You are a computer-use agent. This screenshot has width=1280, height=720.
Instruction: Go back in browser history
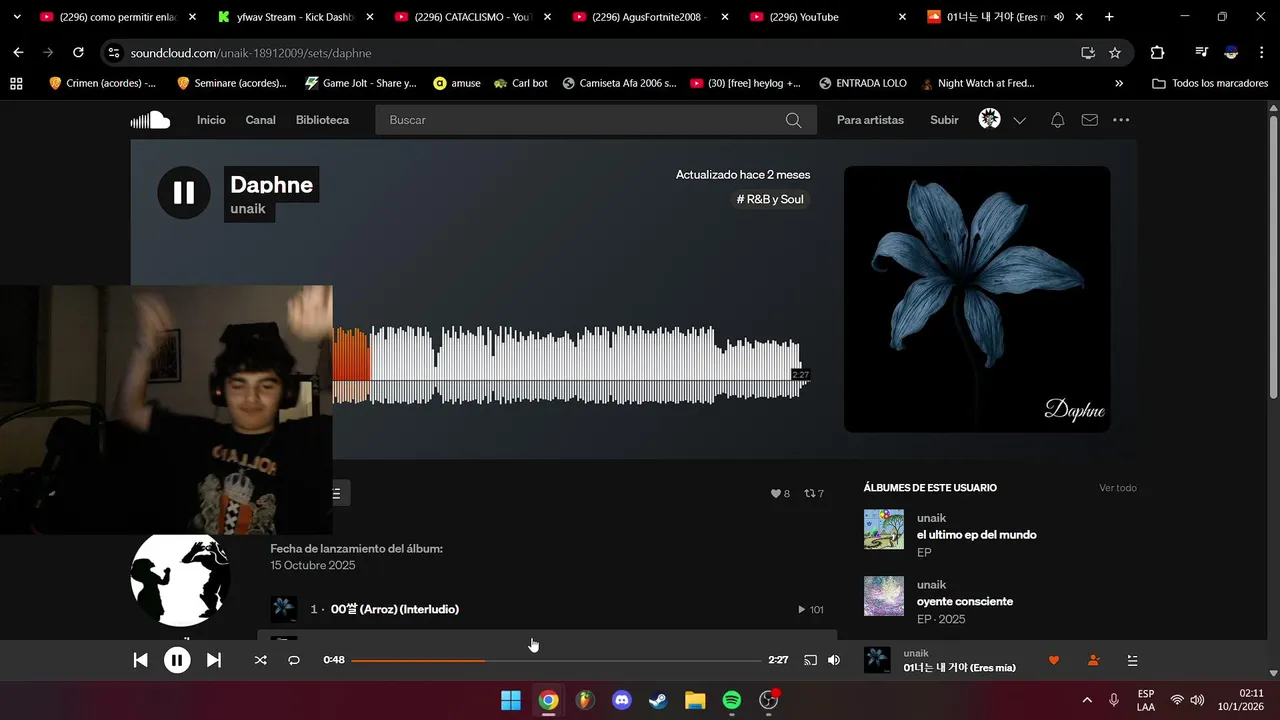18,53
